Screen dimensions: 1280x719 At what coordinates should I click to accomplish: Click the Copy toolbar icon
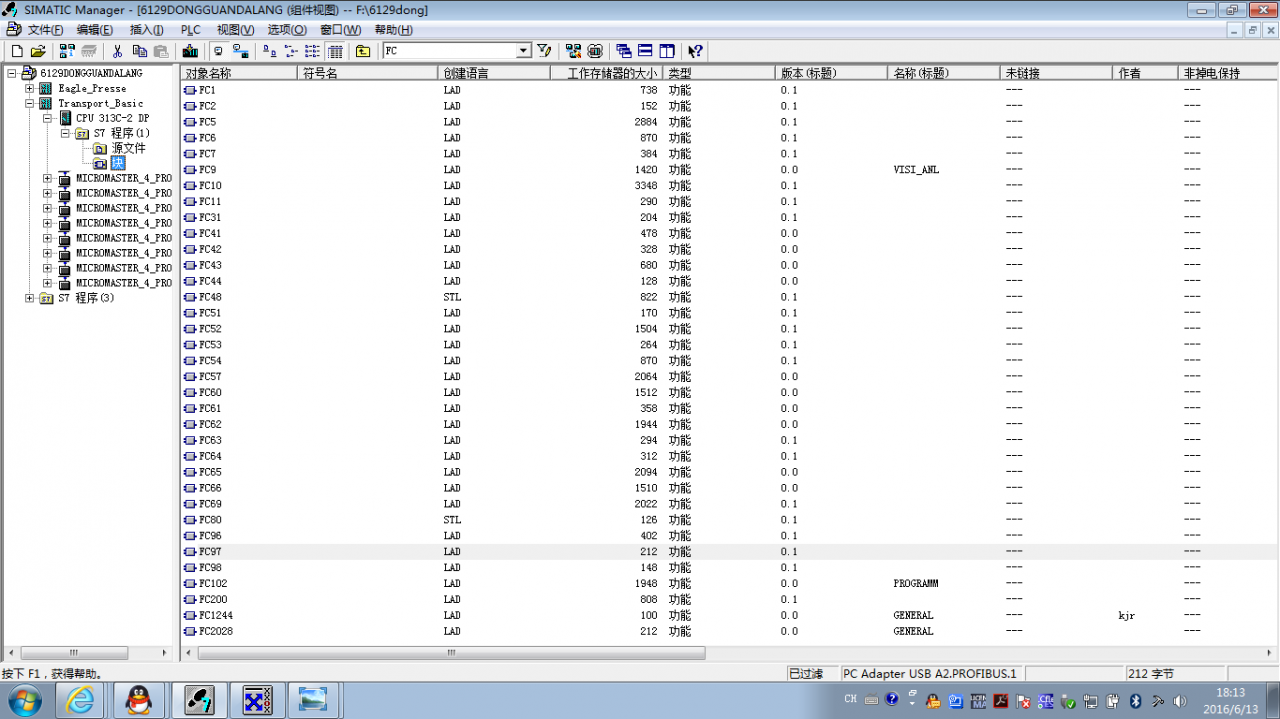pos(139,51)
